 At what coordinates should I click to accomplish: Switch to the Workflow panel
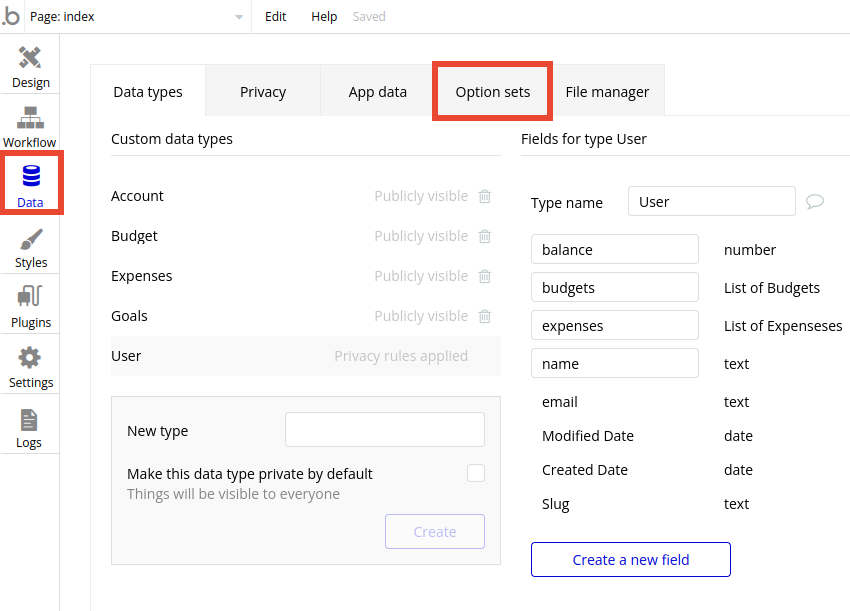pos(29,125)
